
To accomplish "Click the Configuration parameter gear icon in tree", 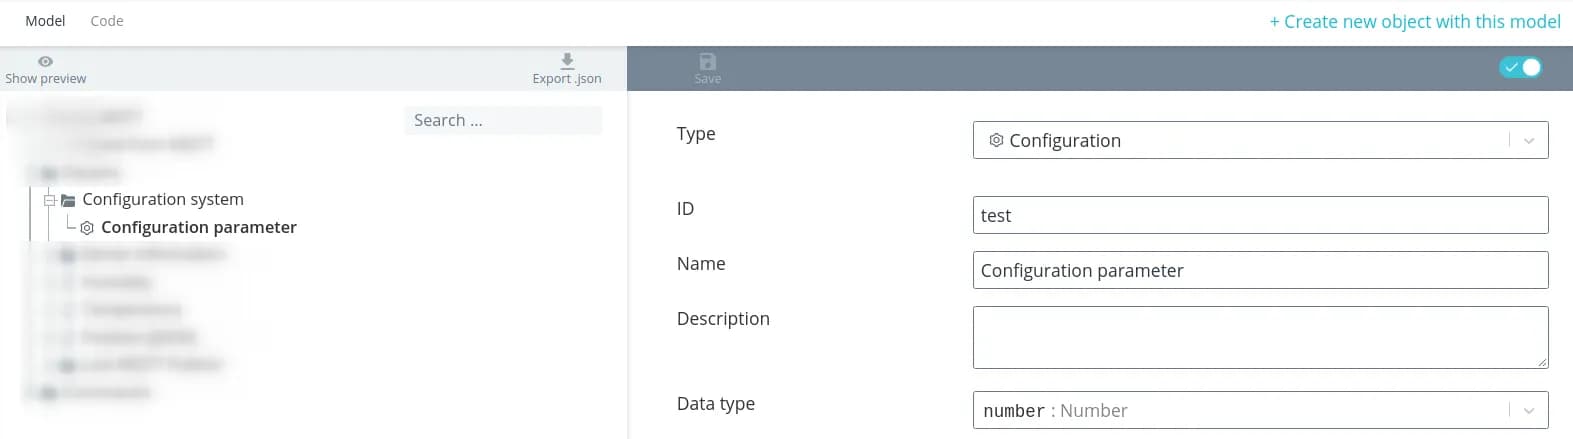I will (87, 228).
